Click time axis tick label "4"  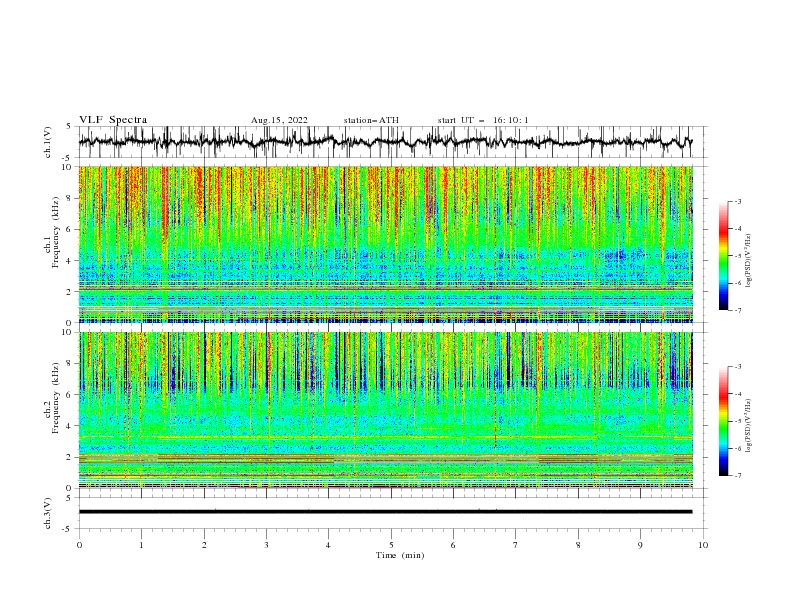(328, 545)
